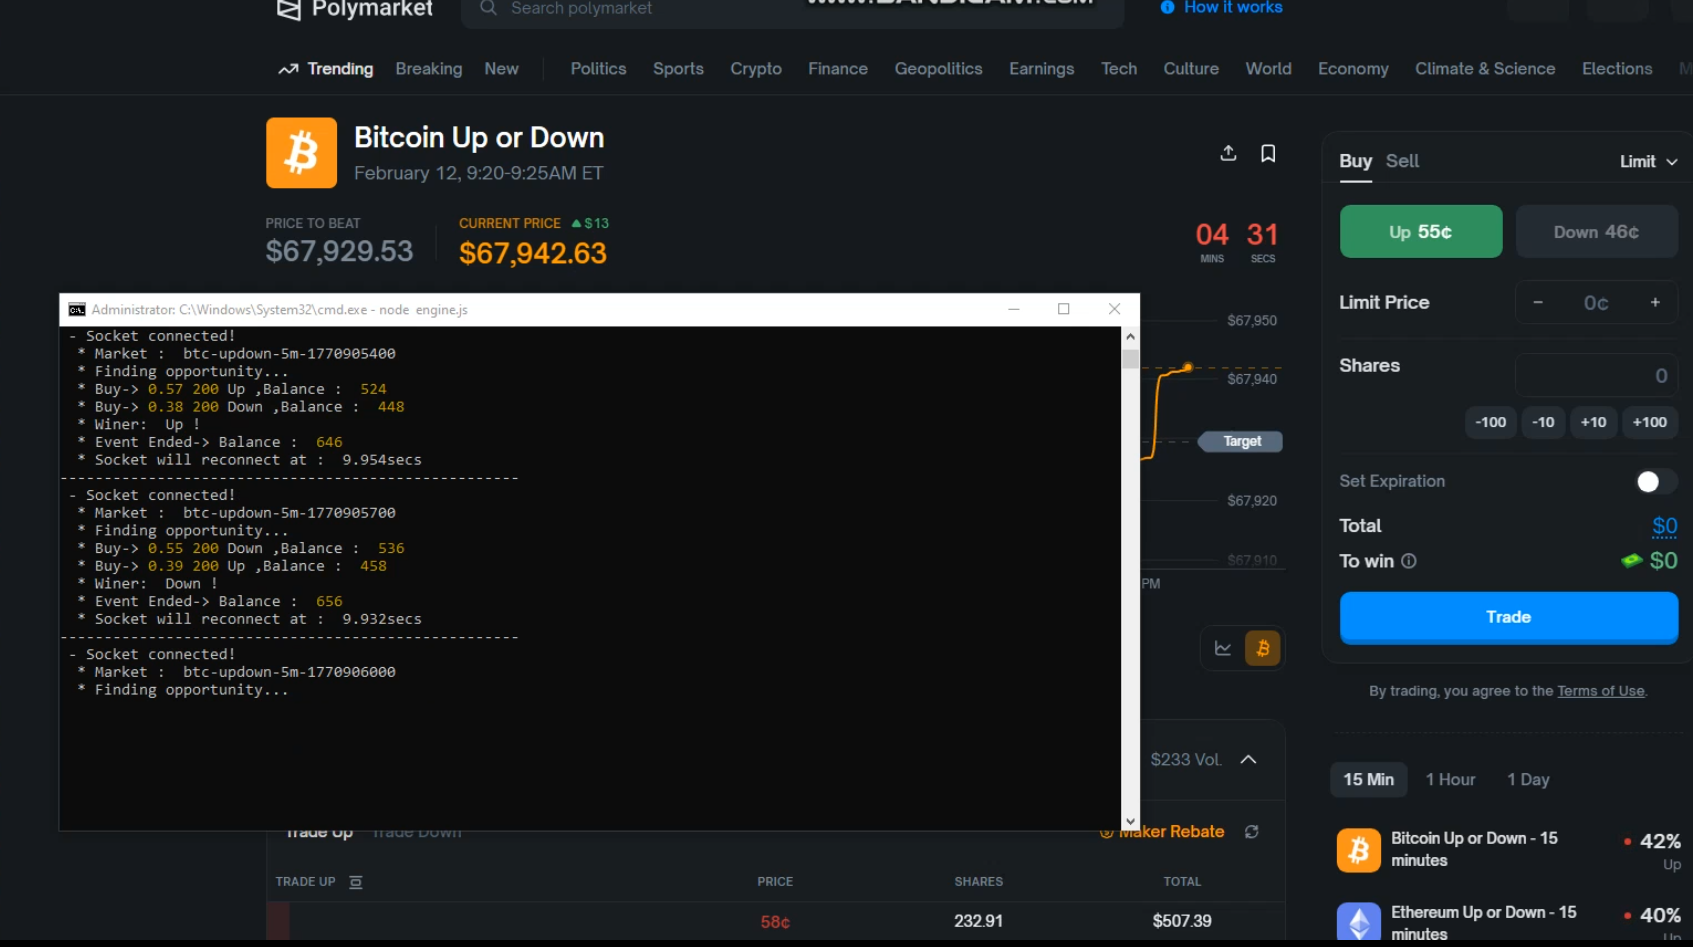
Task: Bookmark the Bitcoin Up or Down market
Action: (x=1267, y=153)
